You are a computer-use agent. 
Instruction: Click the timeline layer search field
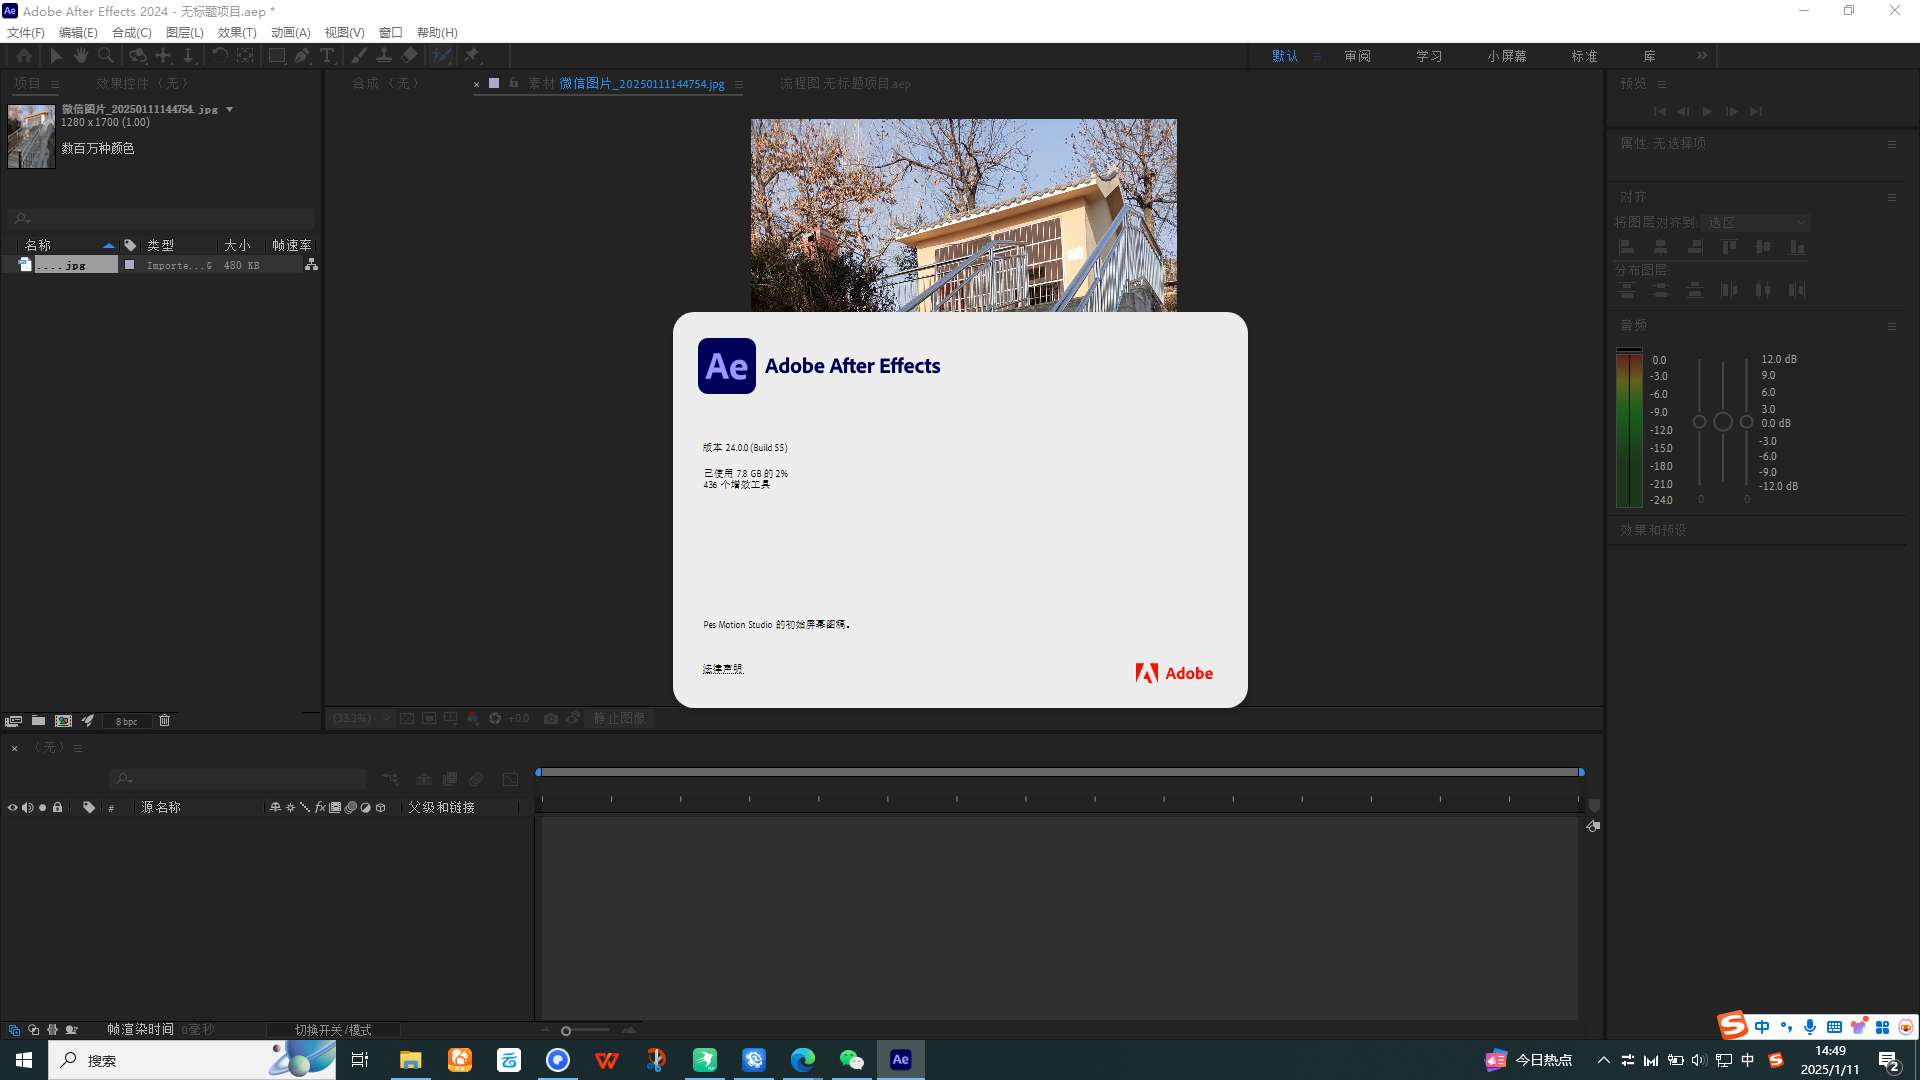238,779
